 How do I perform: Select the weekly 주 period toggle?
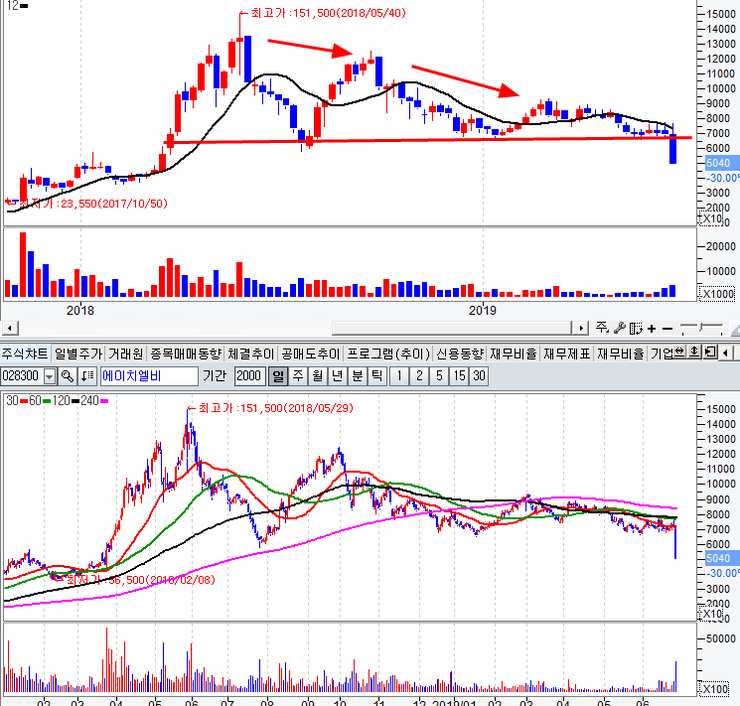click(298, 376)
